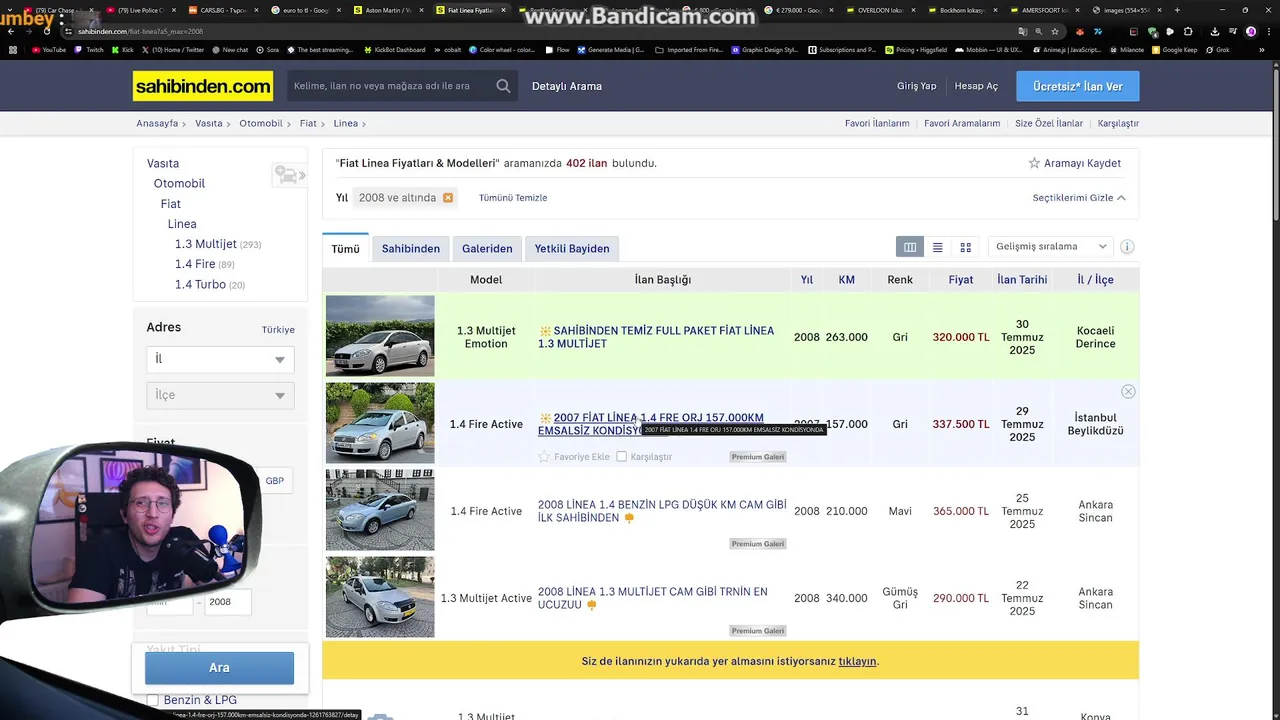The image size is (1280, 720).
Task: Enable the Benzin & LPG checkbox
Action: 153,700
